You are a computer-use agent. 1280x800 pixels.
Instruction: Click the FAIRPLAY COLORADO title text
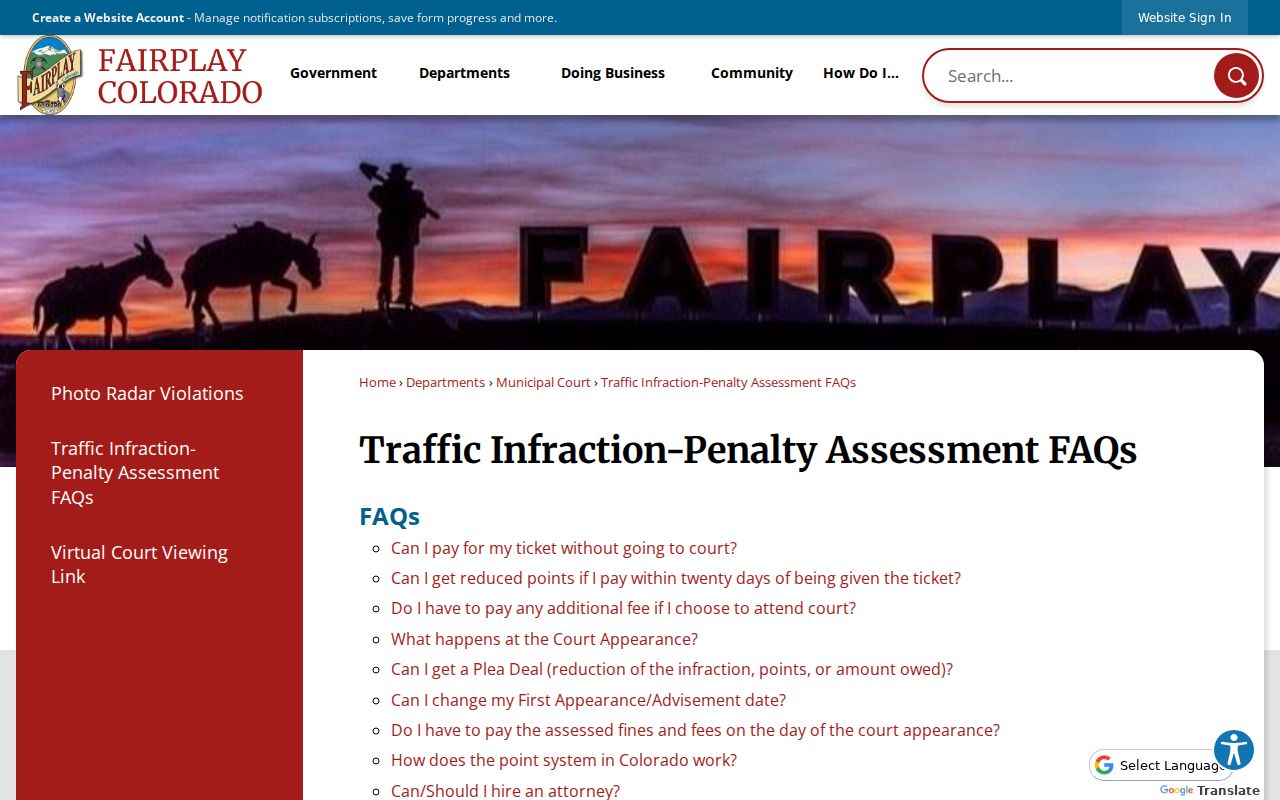(x=180, y=76)
